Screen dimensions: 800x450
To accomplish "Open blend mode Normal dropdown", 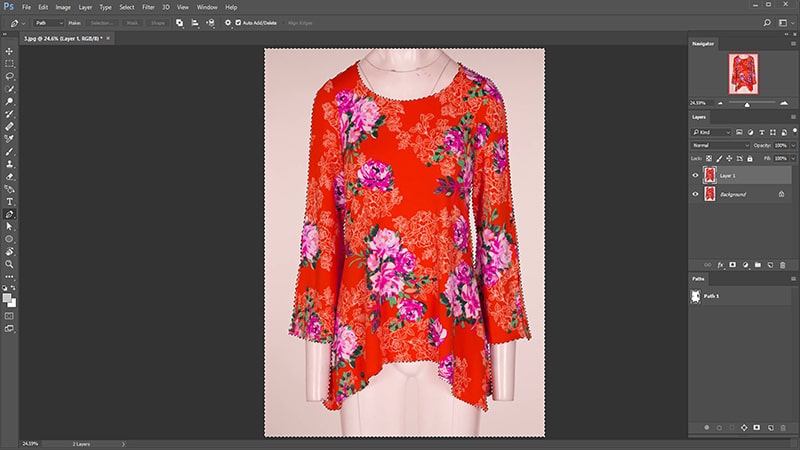I will pos(720,145).
